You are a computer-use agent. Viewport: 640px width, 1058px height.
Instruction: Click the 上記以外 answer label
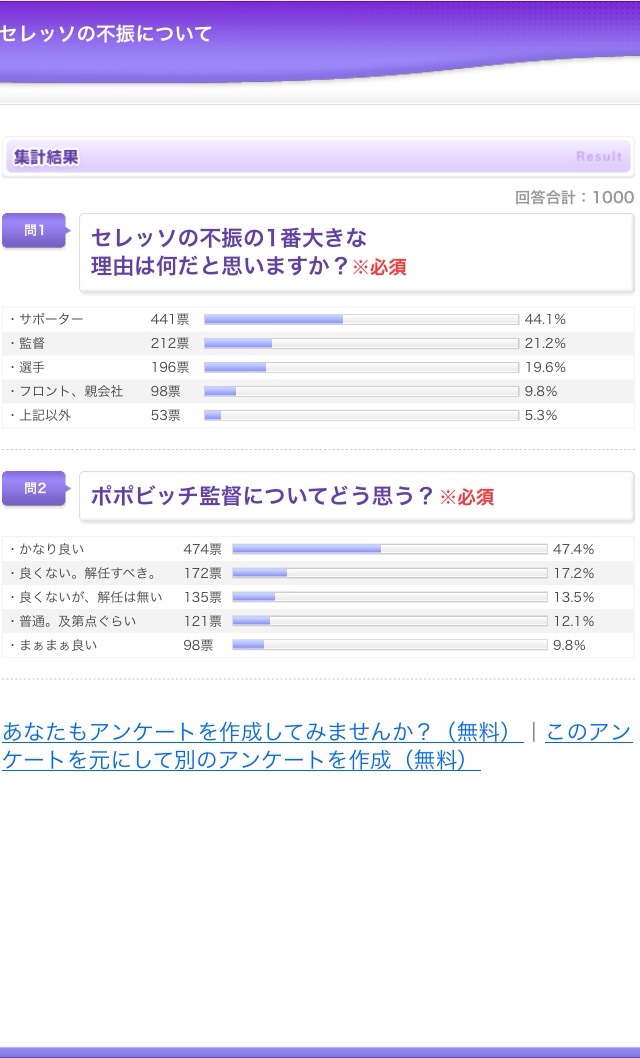[x=45, y=416]
